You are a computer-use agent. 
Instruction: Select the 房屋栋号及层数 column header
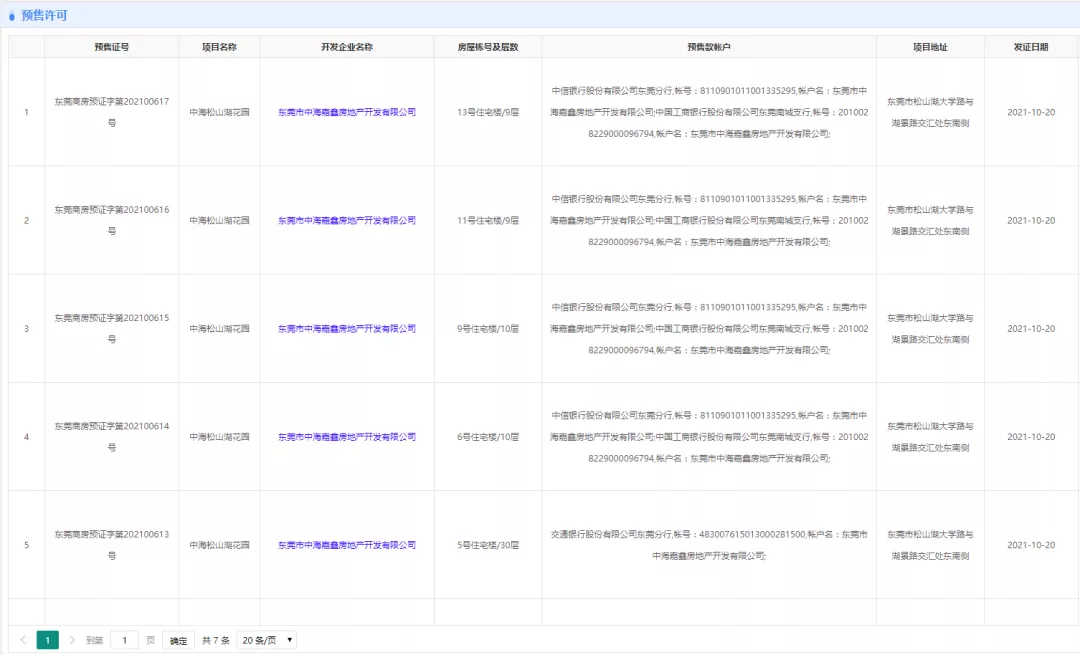coord(488,47)
